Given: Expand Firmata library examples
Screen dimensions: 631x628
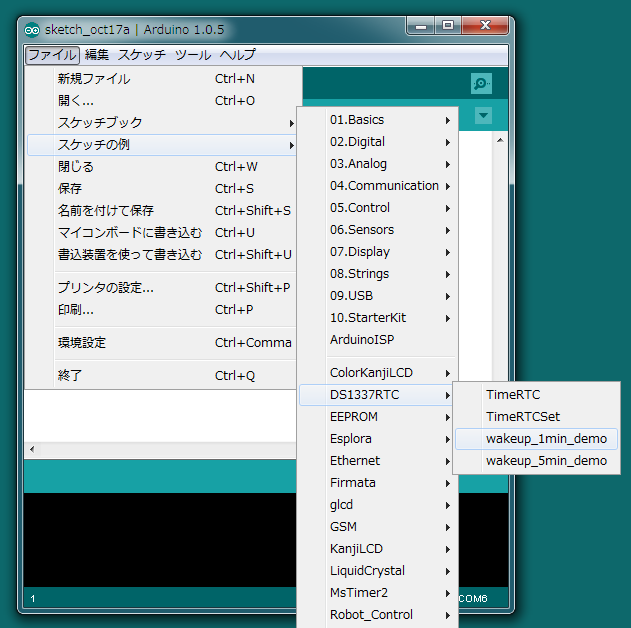Looking at the screenshot, I should click(378, 483).
